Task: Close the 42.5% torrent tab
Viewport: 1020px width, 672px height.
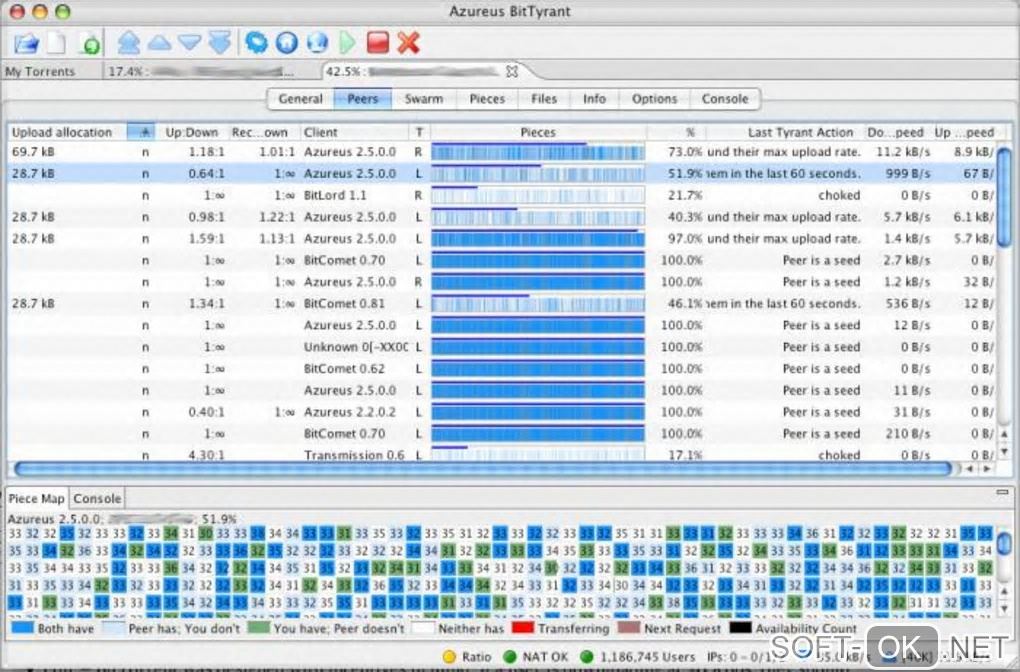Action: (x=512, y=72)
